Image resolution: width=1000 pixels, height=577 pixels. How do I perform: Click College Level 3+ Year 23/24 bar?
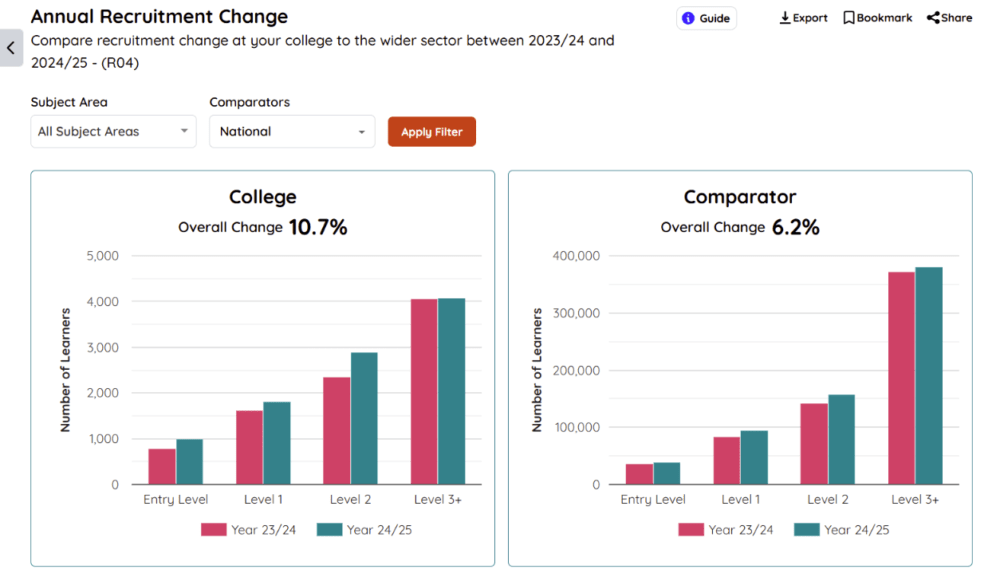click(x=424, y=391)
